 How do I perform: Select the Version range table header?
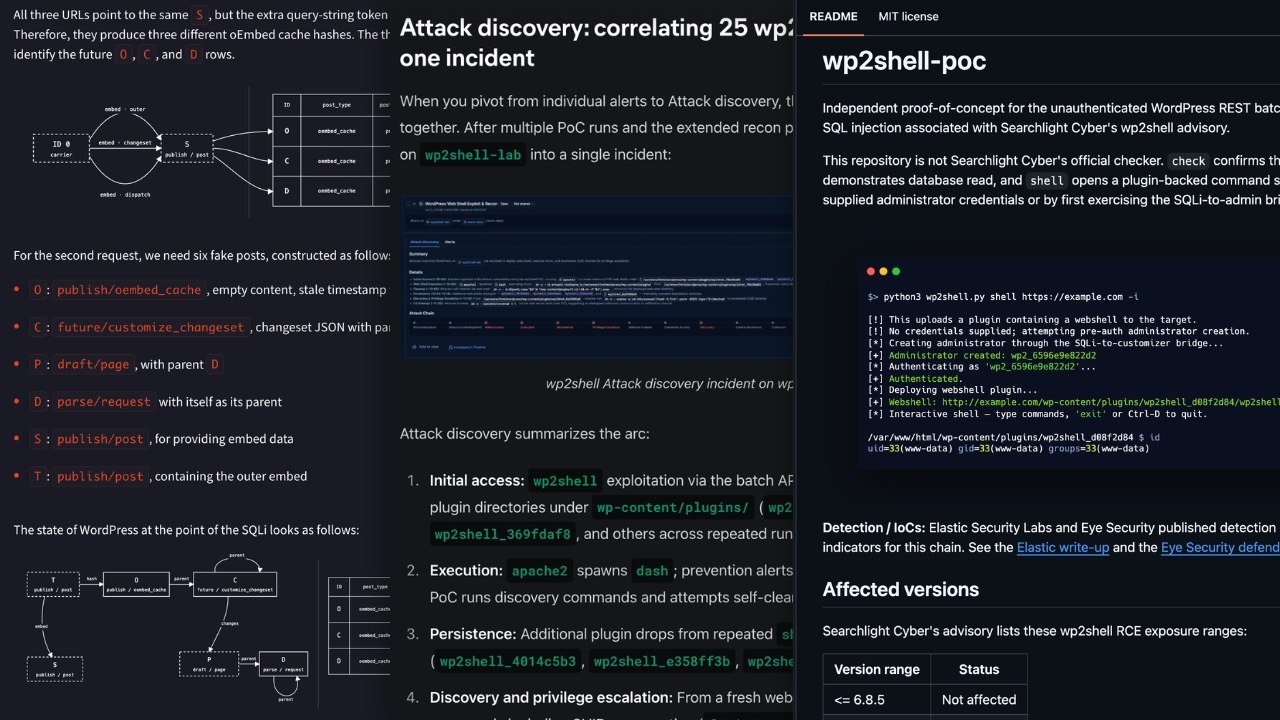coord(877,669)
